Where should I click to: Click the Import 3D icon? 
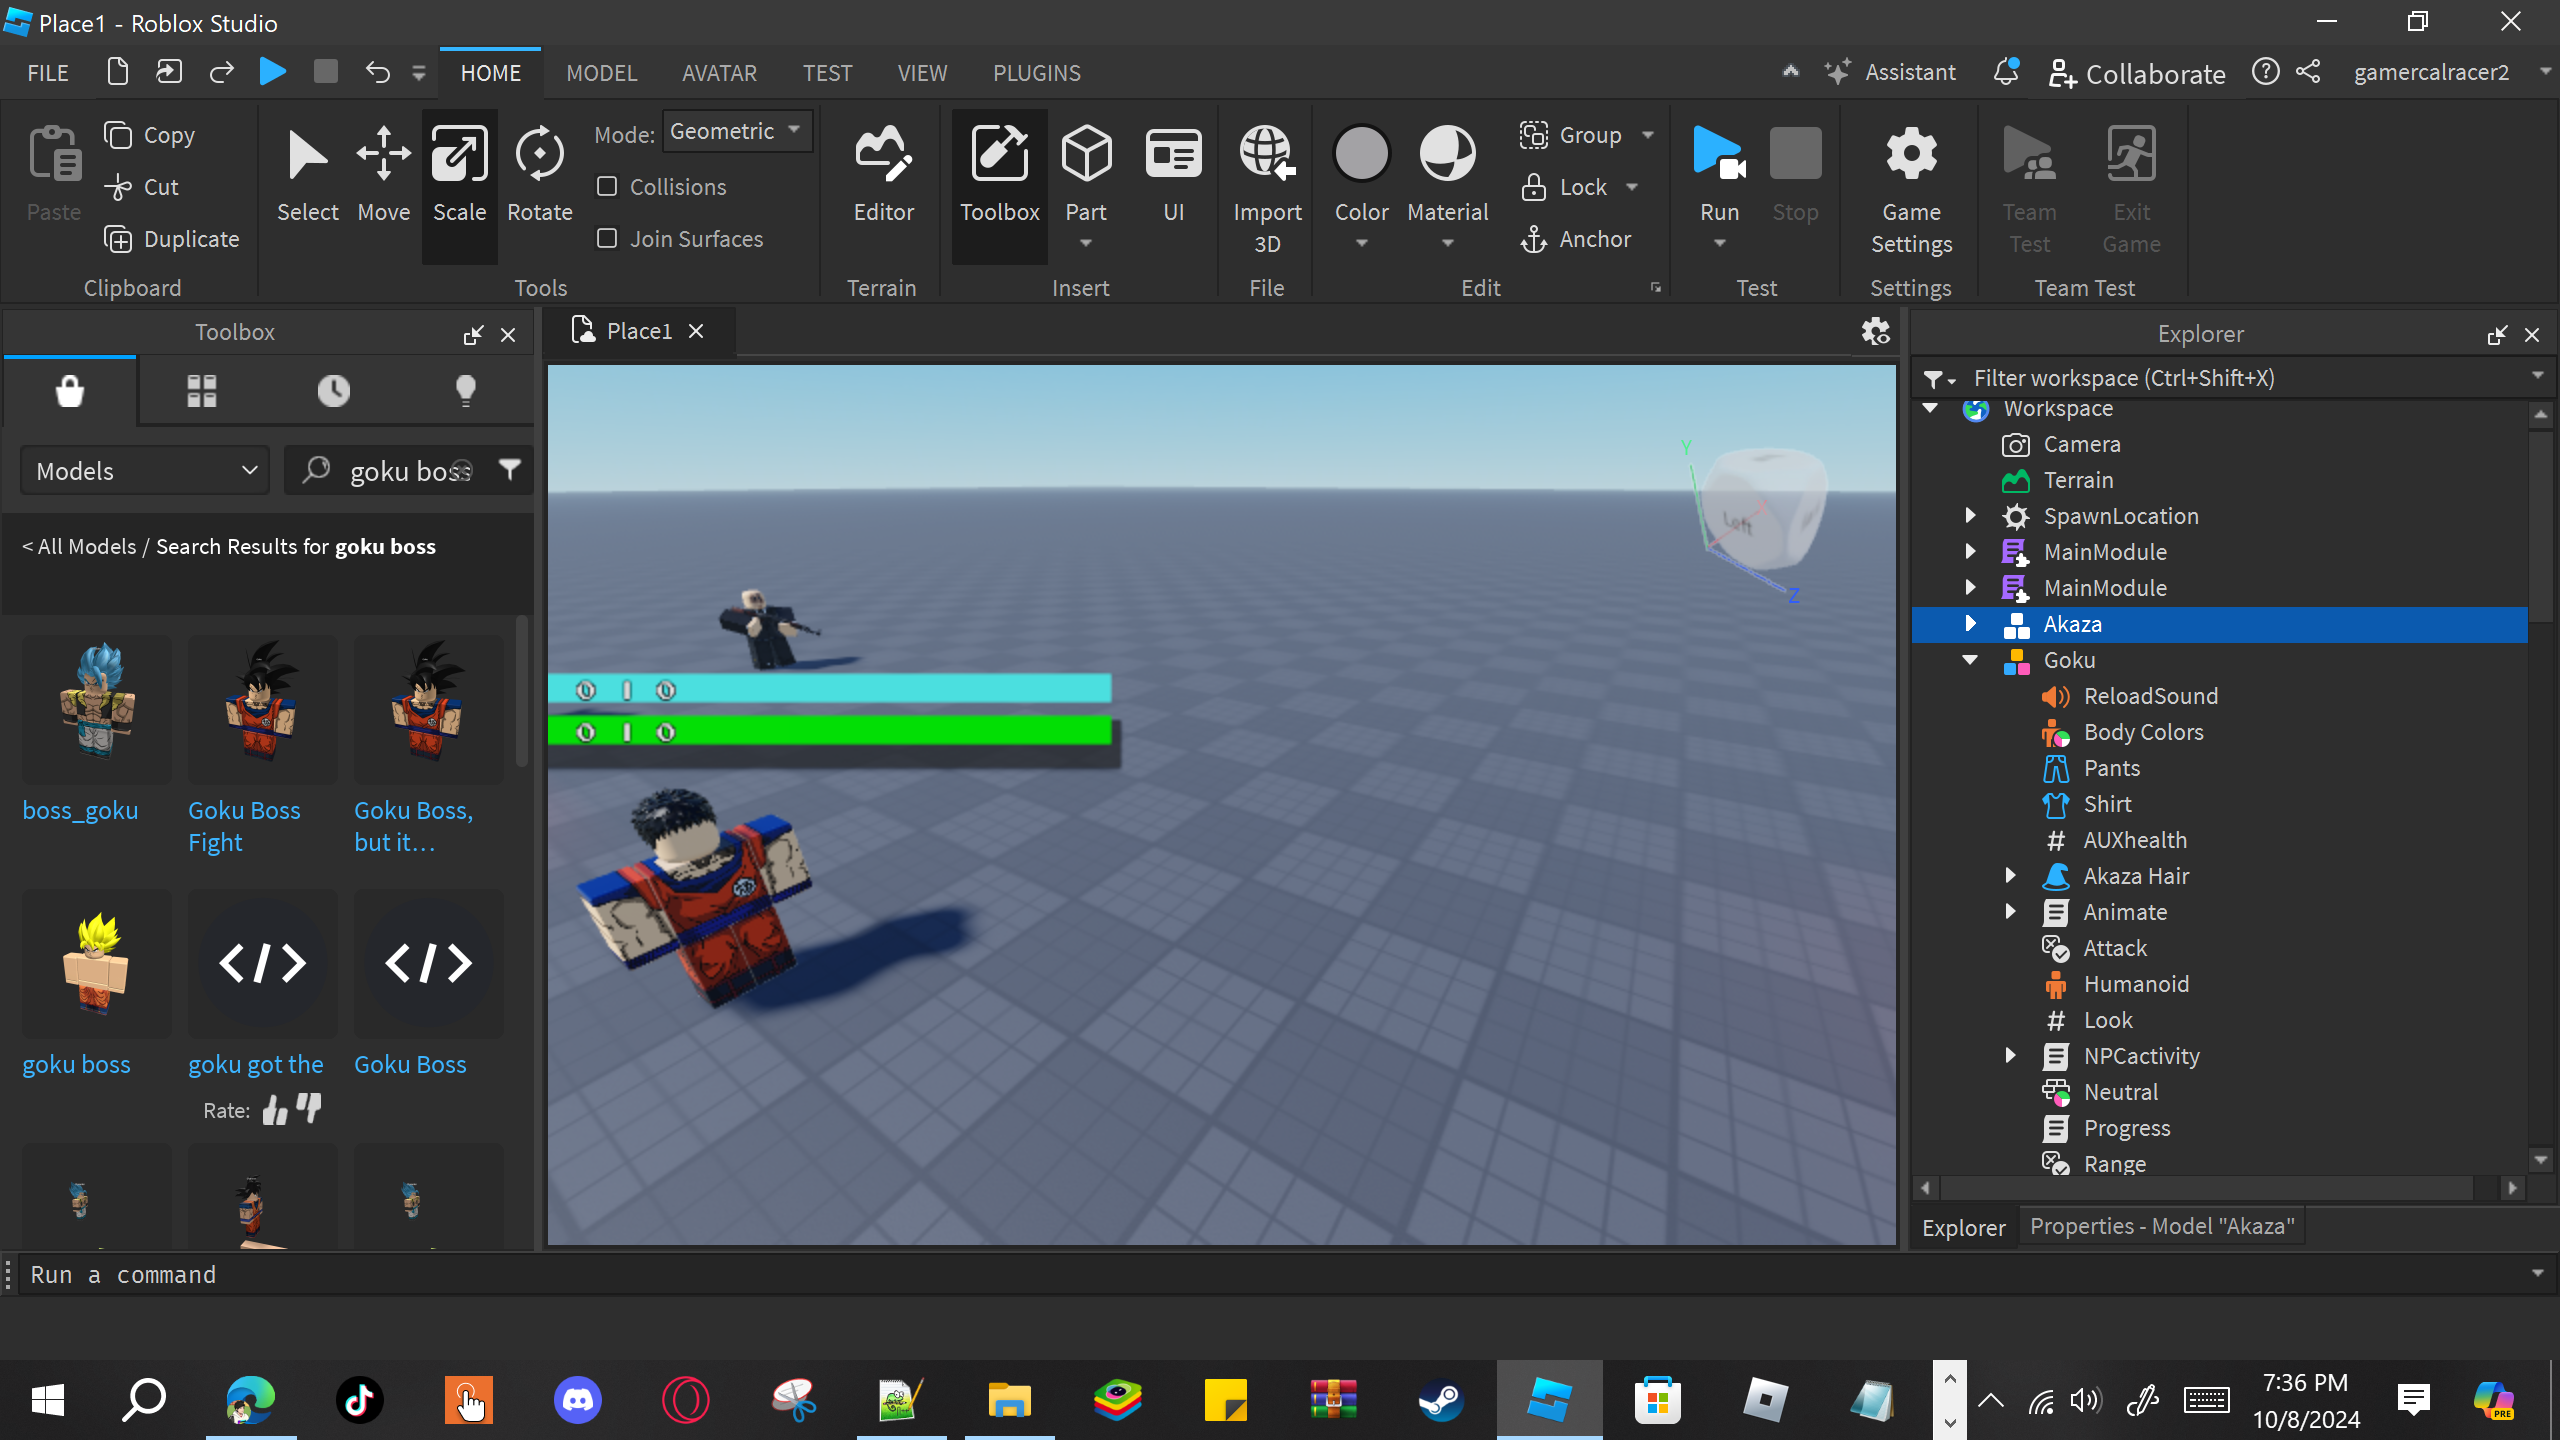[1267, 155]
